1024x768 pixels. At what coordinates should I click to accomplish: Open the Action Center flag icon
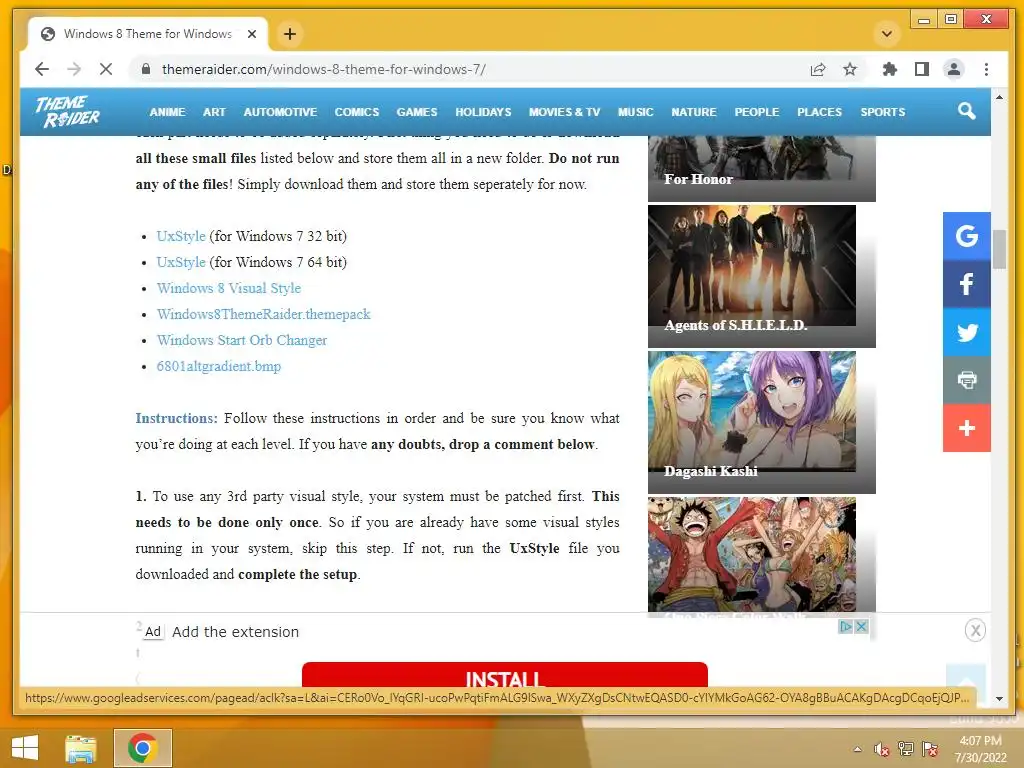tap(930, 749)
